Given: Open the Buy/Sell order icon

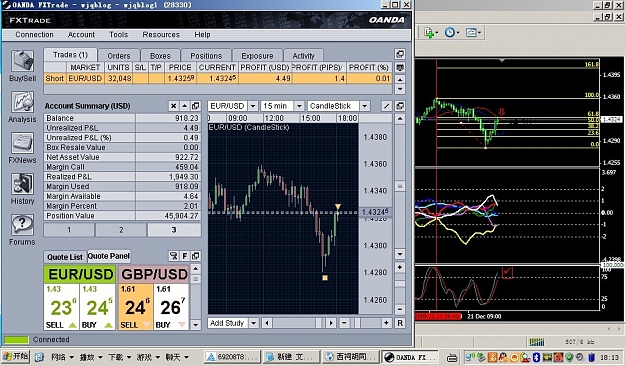Looking at the screenshot, I should coord(22,66).
